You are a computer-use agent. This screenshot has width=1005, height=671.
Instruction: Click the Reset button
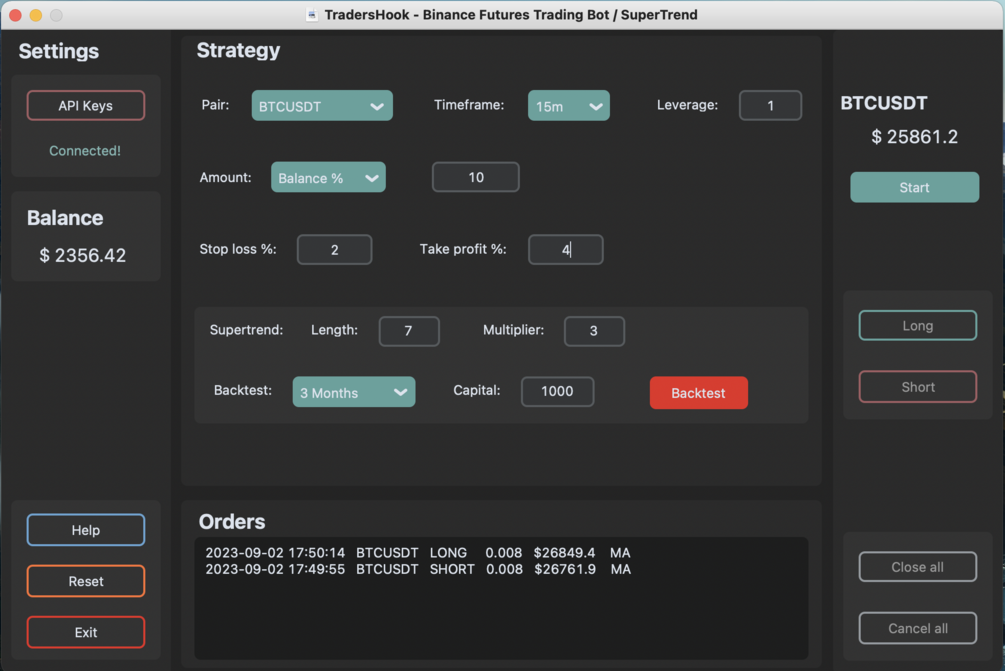click(x=85, y=581)
